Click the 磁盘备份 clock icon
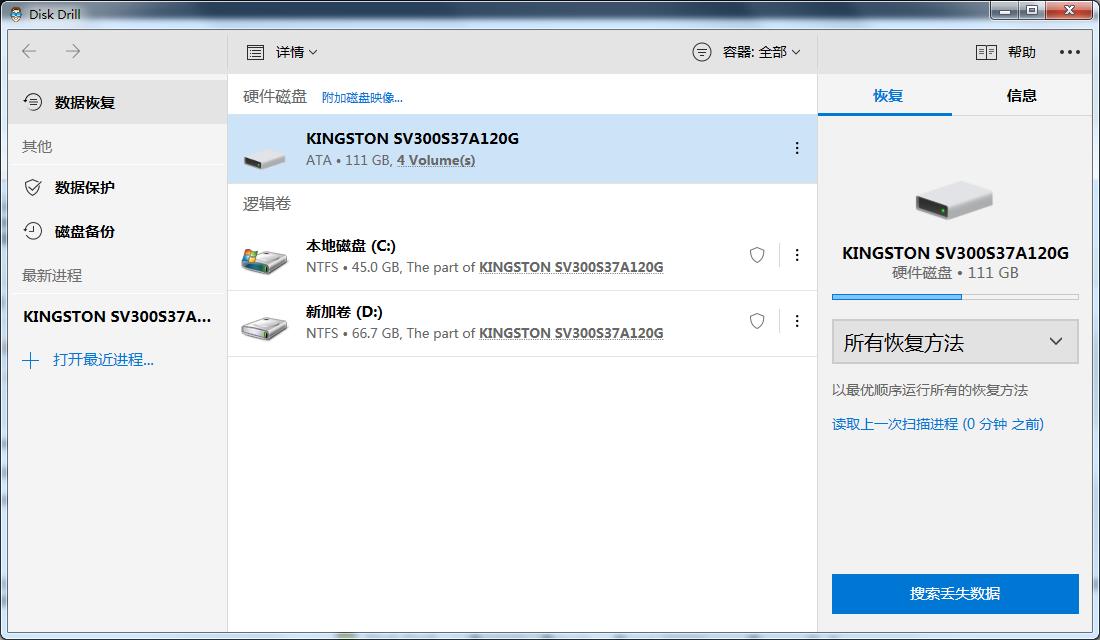Viewport: 1100px width, 640px height. click(32, 231)
